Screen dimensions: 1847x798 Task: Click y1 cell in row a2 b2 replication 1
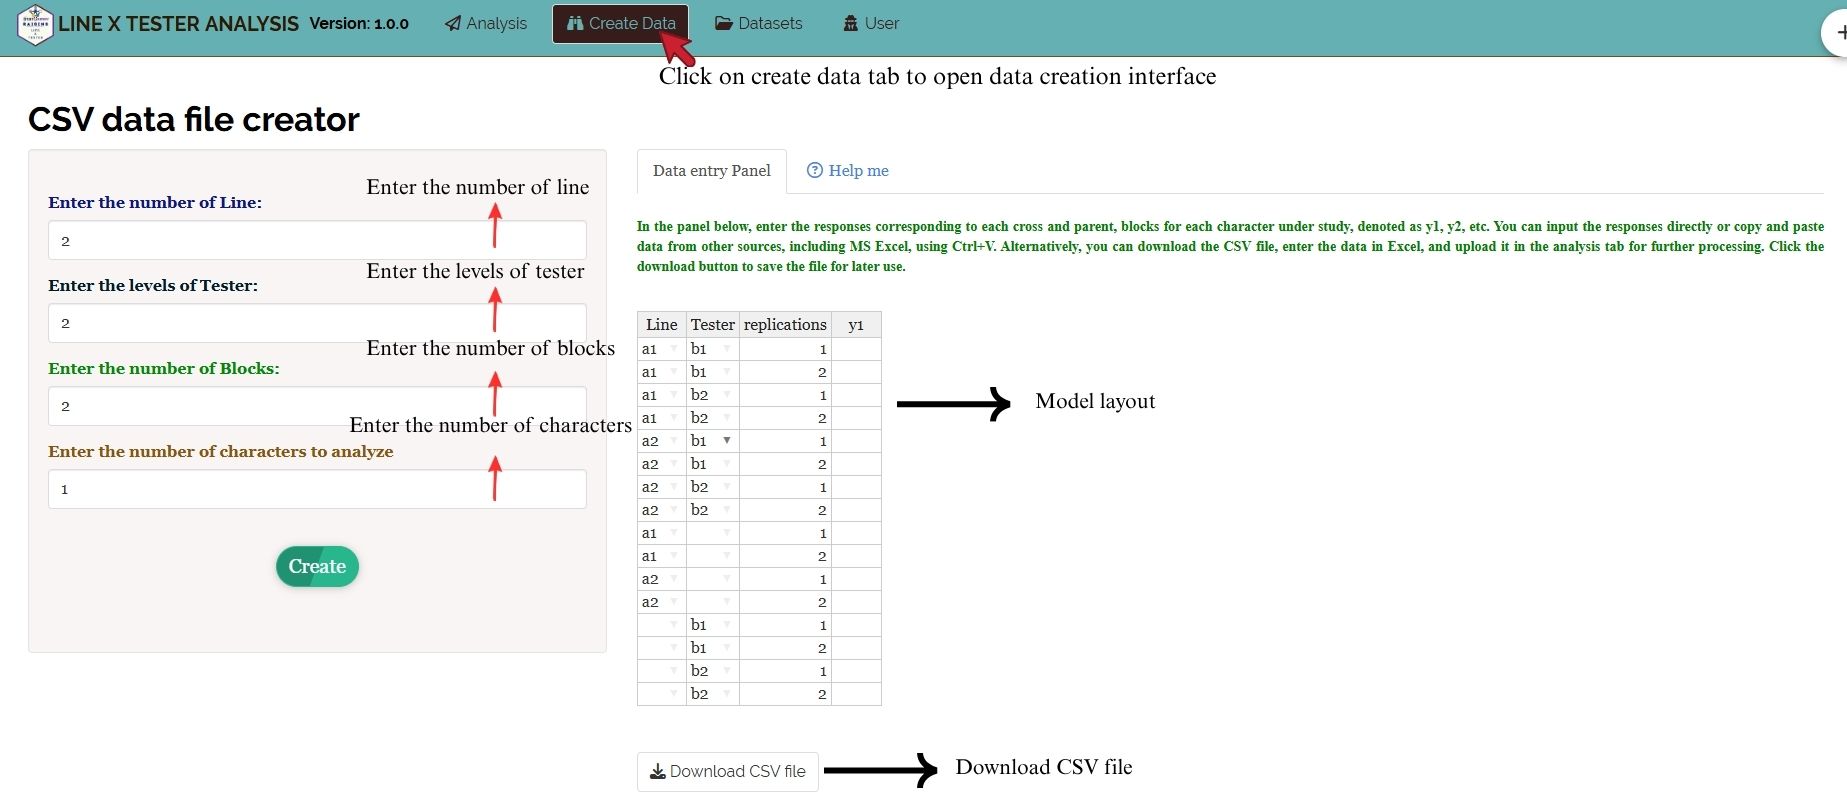[856, 487]
